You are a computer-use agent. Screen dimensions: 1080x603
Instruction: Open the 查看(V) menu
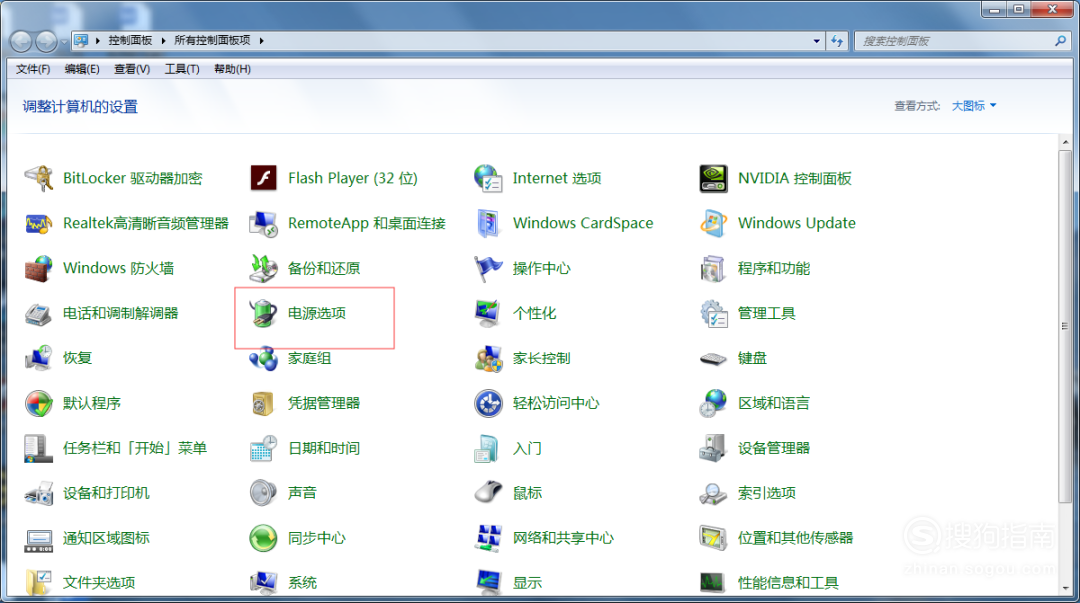tap(132, 69)
